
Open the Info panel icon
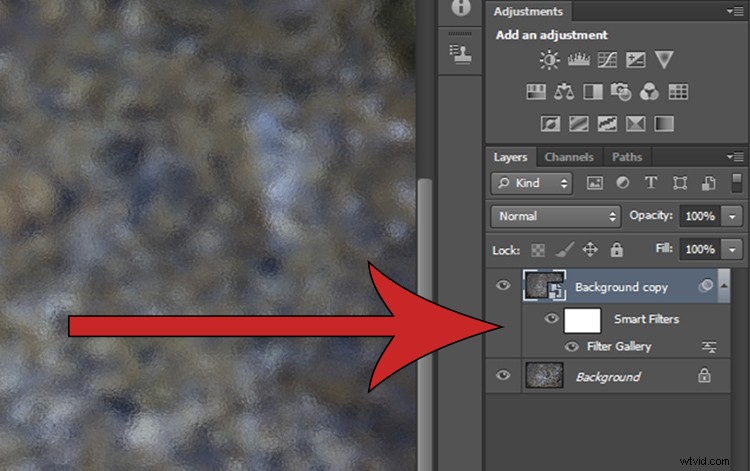[461, 7]
